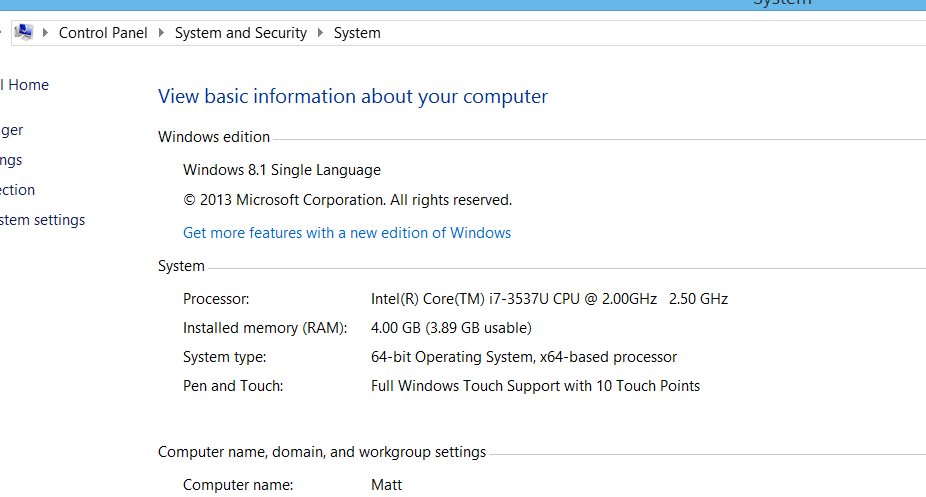
Task: Open the sidebar link ending in 'ngs'
Action: pos(11,161)
